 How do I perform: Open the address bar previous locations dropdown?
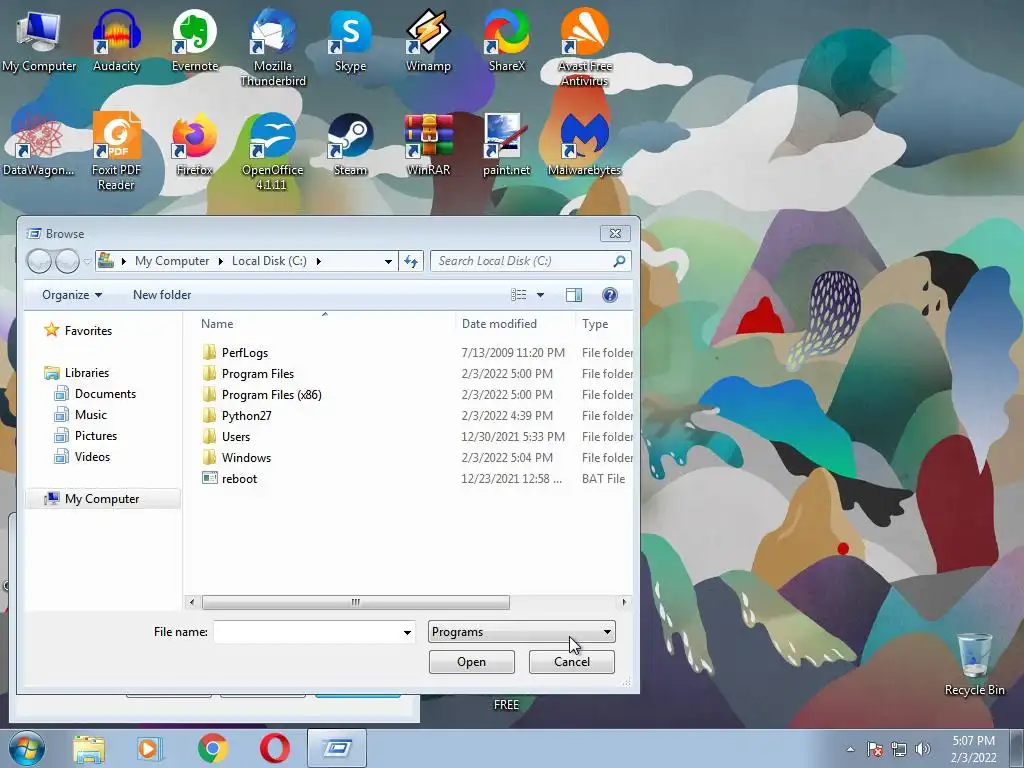[388, 261]
